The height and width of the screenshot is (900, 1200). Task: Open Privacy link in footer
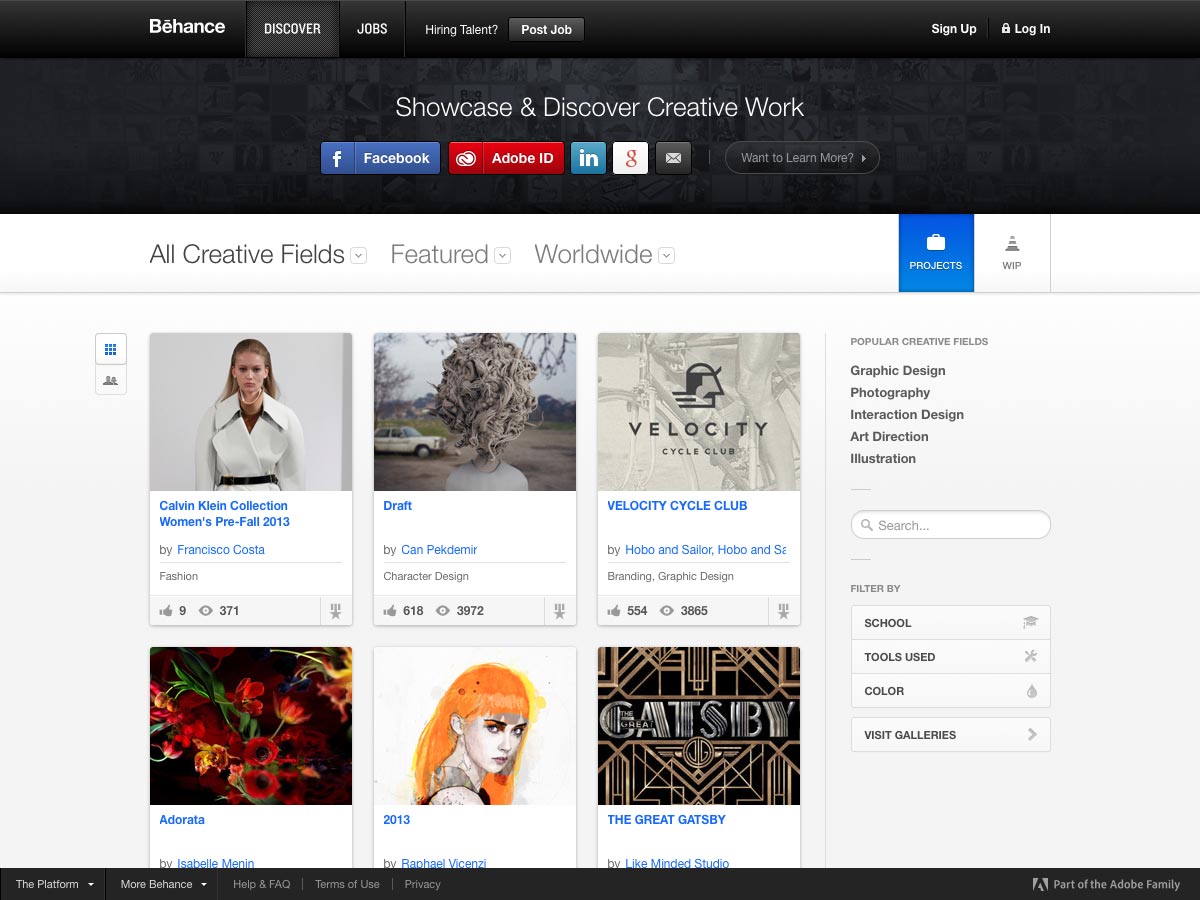422,884
